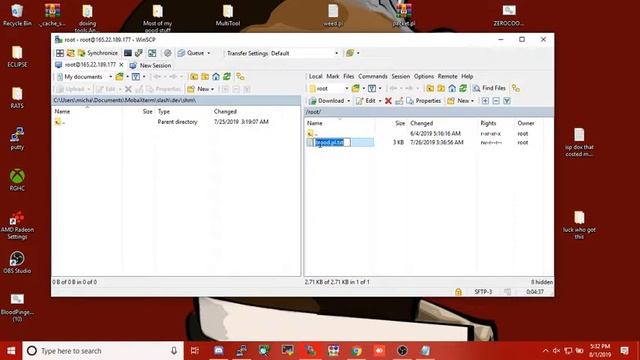Open the Help menu

(467, 76)
